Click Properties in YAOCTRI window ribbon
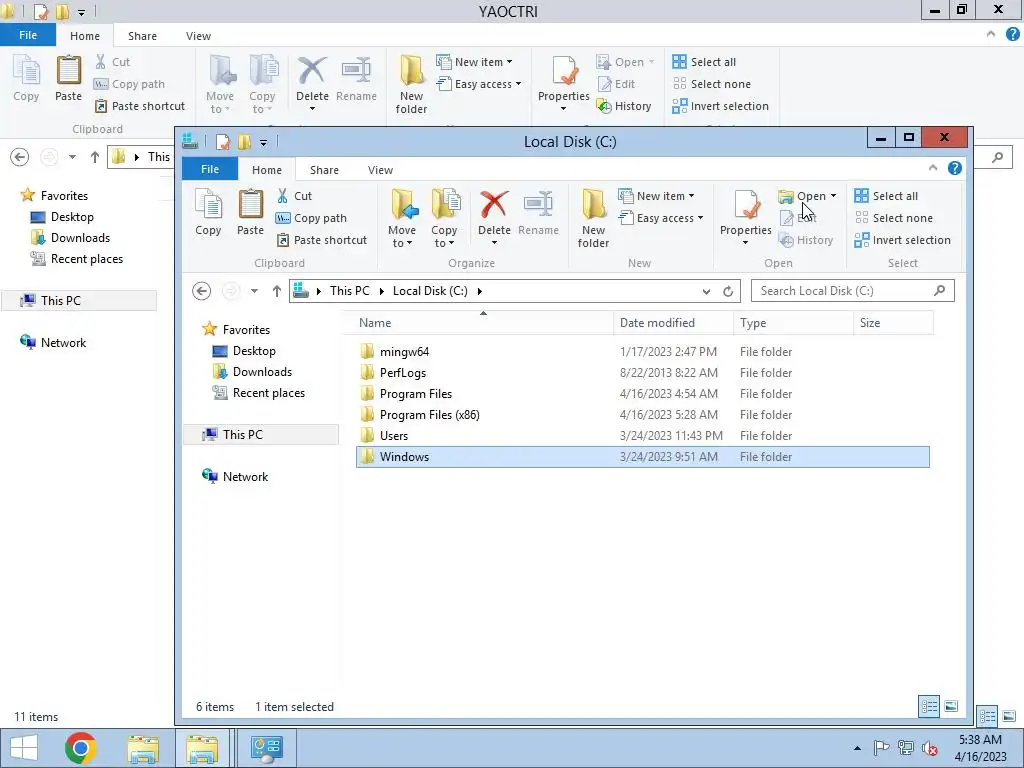Screen dimensions: 1024x768 [564, 84]
